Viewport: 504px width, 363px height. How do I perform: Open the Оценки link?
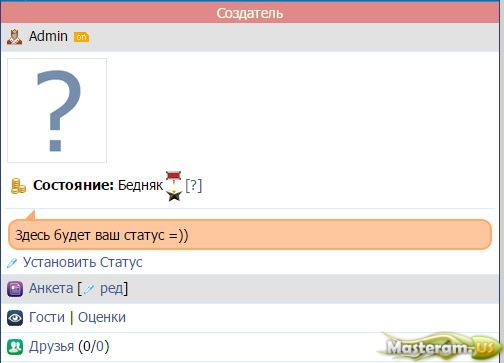tap(102, 317)
